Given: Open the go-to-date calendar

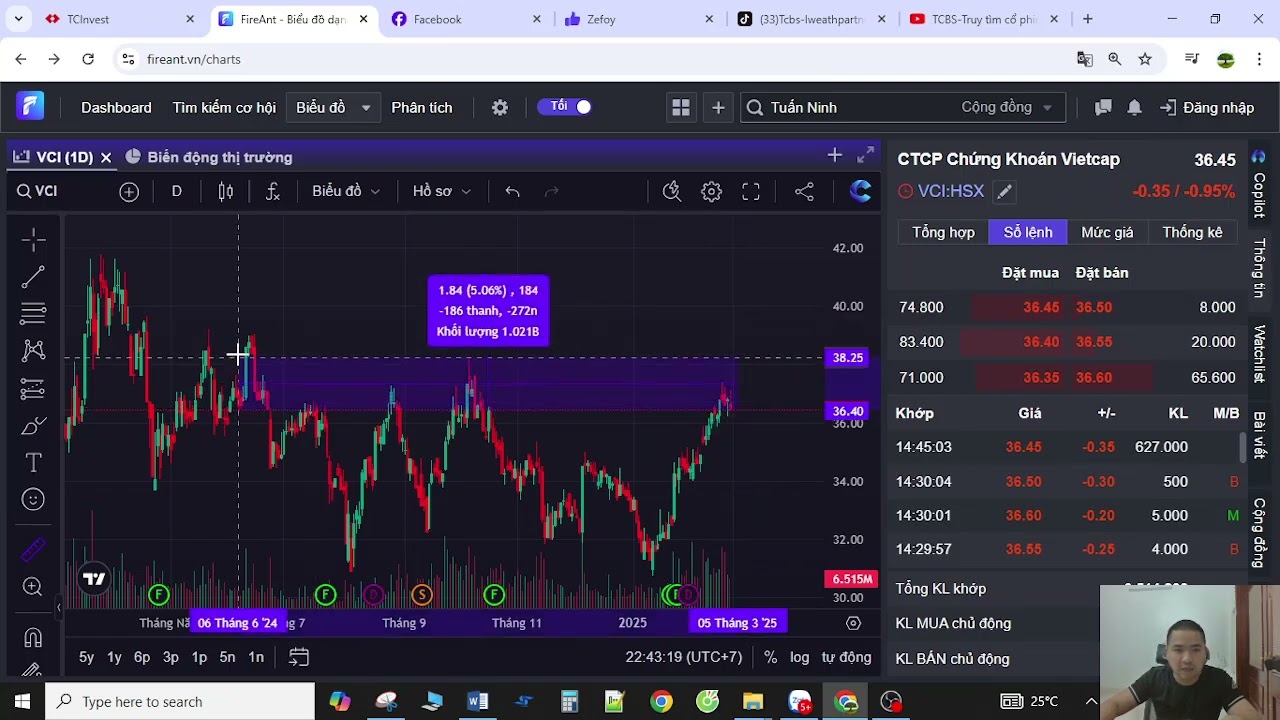Looking at the screenshot, I should pos(299,657).
